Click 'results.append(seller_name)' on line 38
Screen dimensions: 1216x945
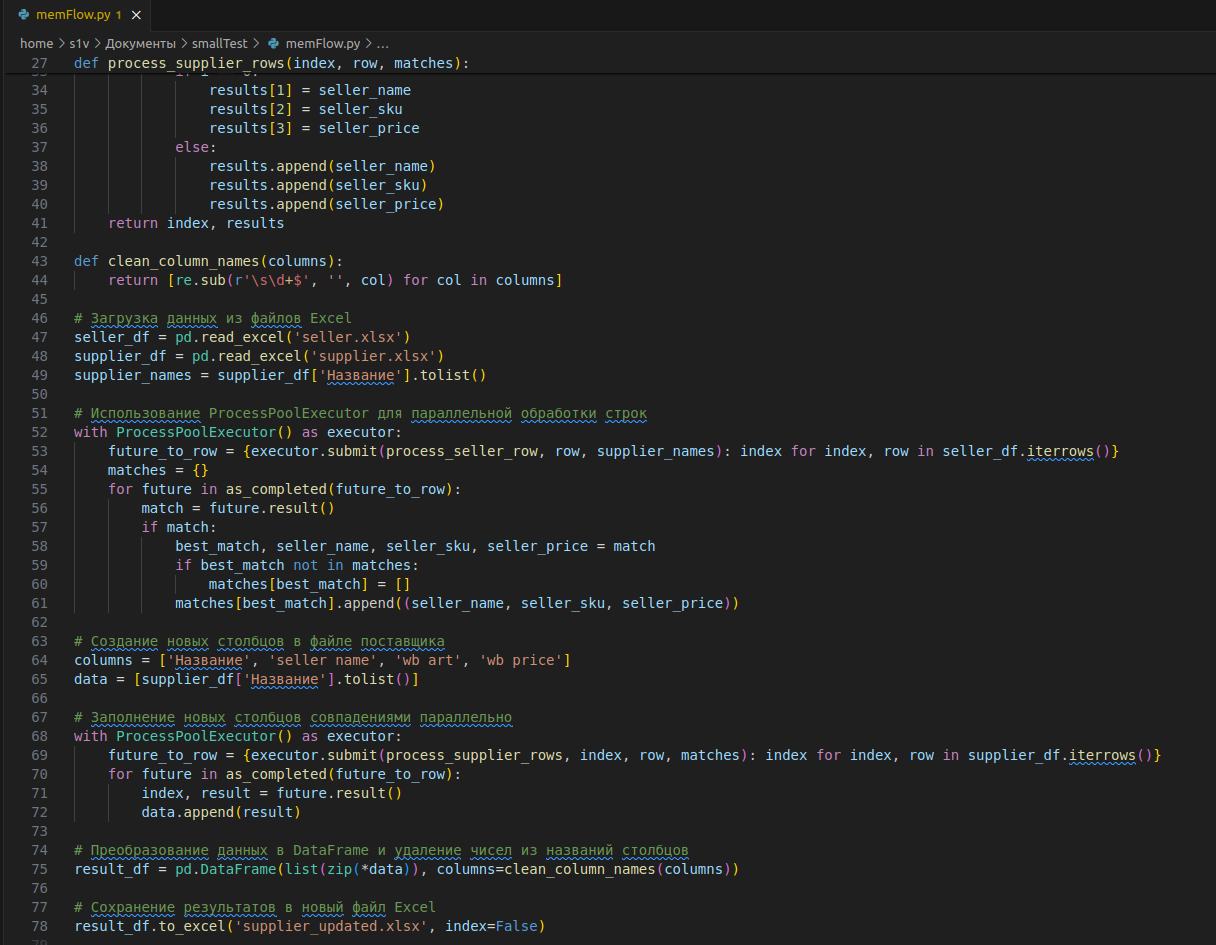[x=322, y=166]
